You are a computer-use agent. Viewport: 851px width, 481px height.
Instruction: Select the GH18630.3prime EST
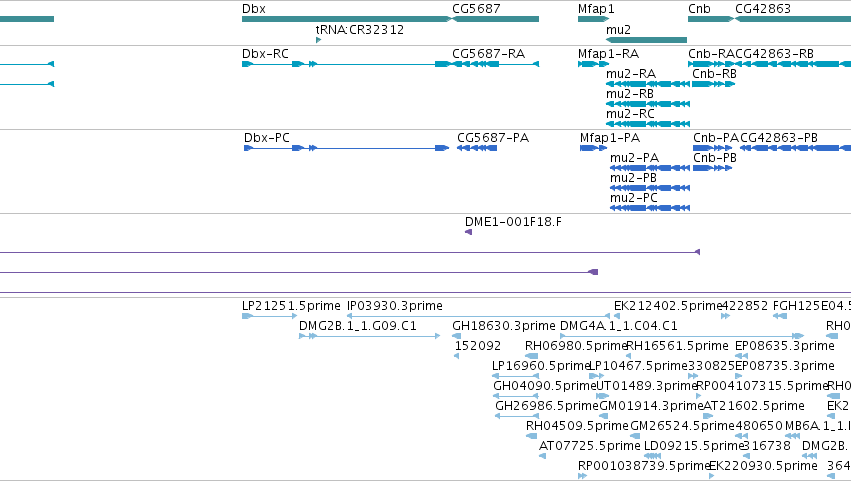point(456,337)
